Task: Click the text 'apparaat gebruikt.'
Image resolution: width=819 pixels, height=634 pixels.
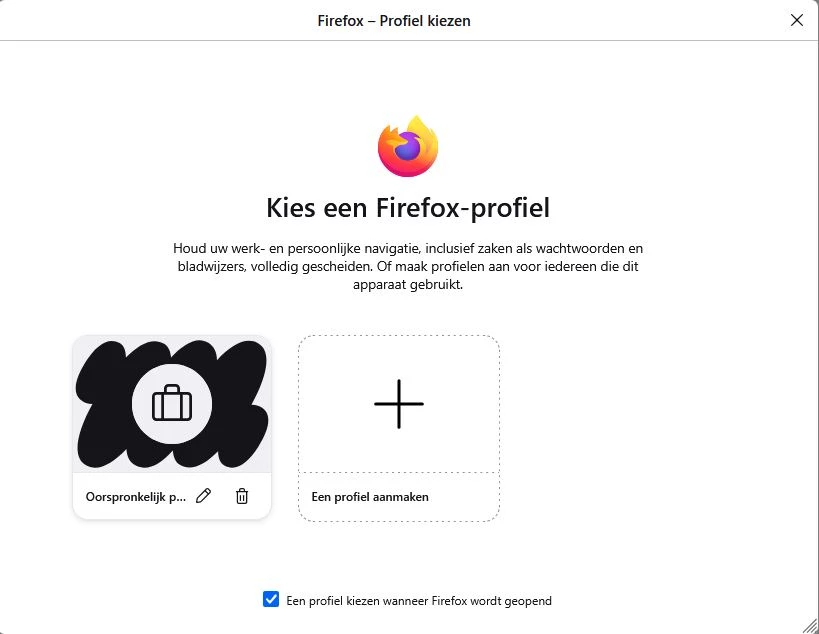Action: click(408, 285)
